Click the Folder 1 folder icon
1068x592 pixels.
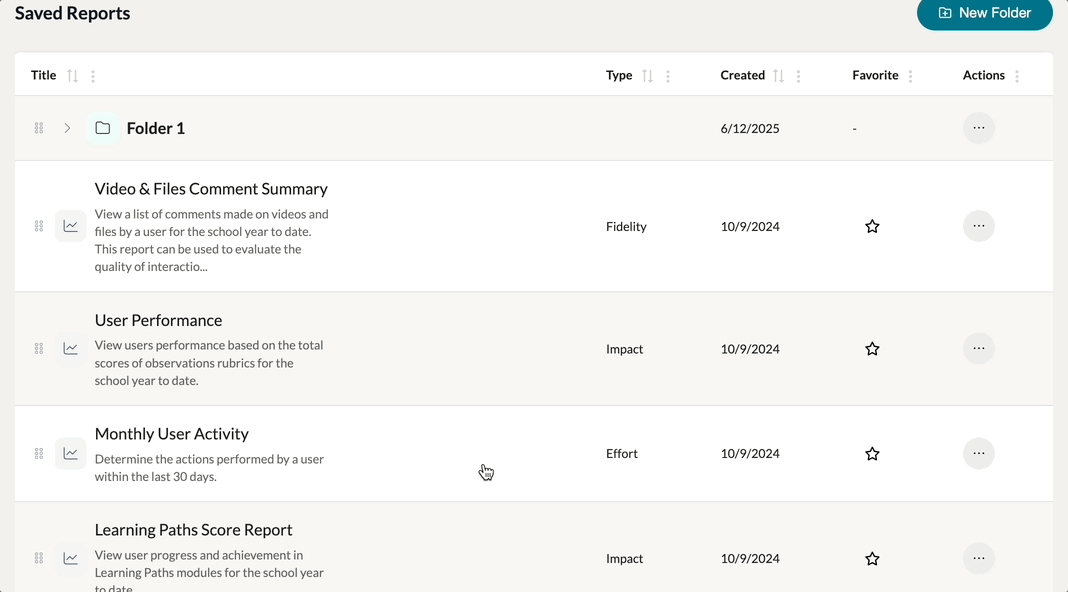[x=102, y=128]
